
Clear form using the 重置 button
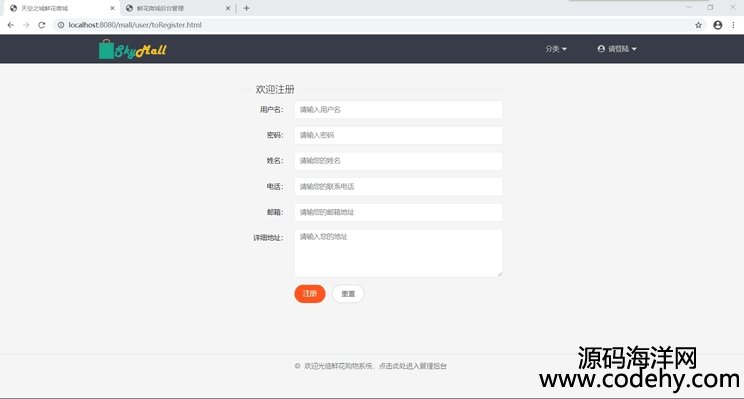(348, 294)
